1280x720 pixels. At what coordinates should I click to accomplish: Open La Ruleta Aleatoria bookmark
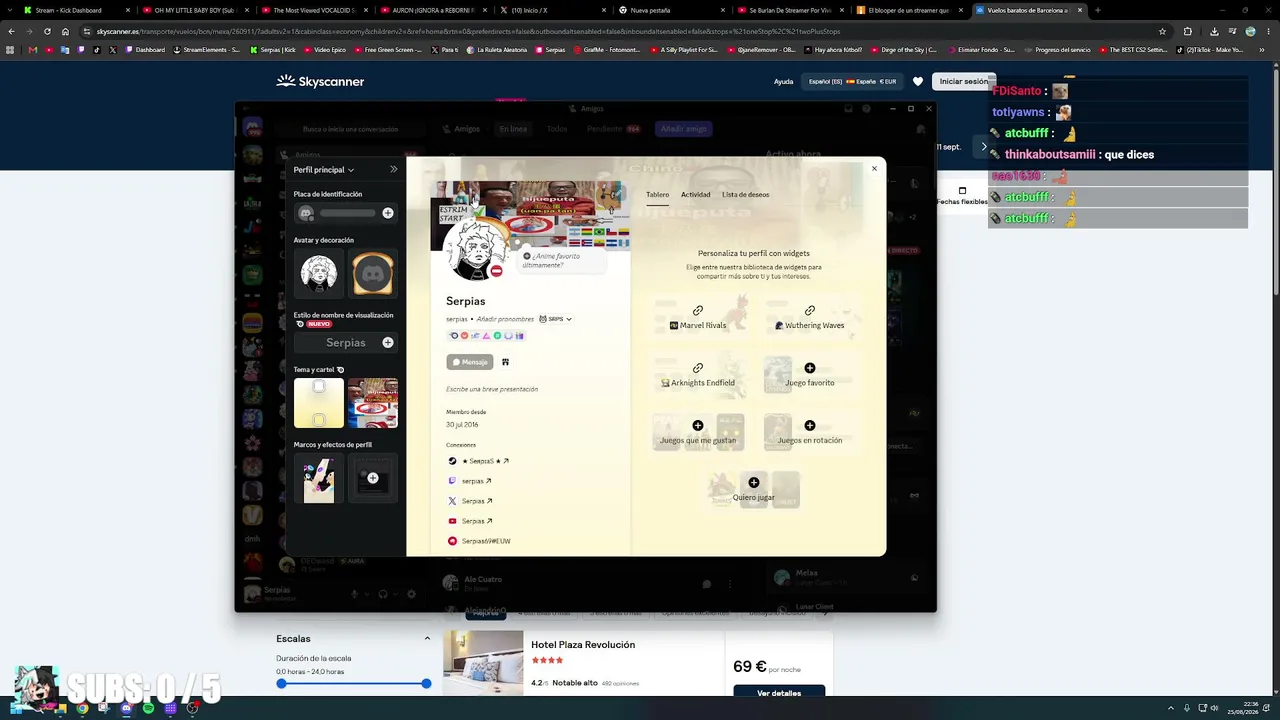(x=497, y=50)
